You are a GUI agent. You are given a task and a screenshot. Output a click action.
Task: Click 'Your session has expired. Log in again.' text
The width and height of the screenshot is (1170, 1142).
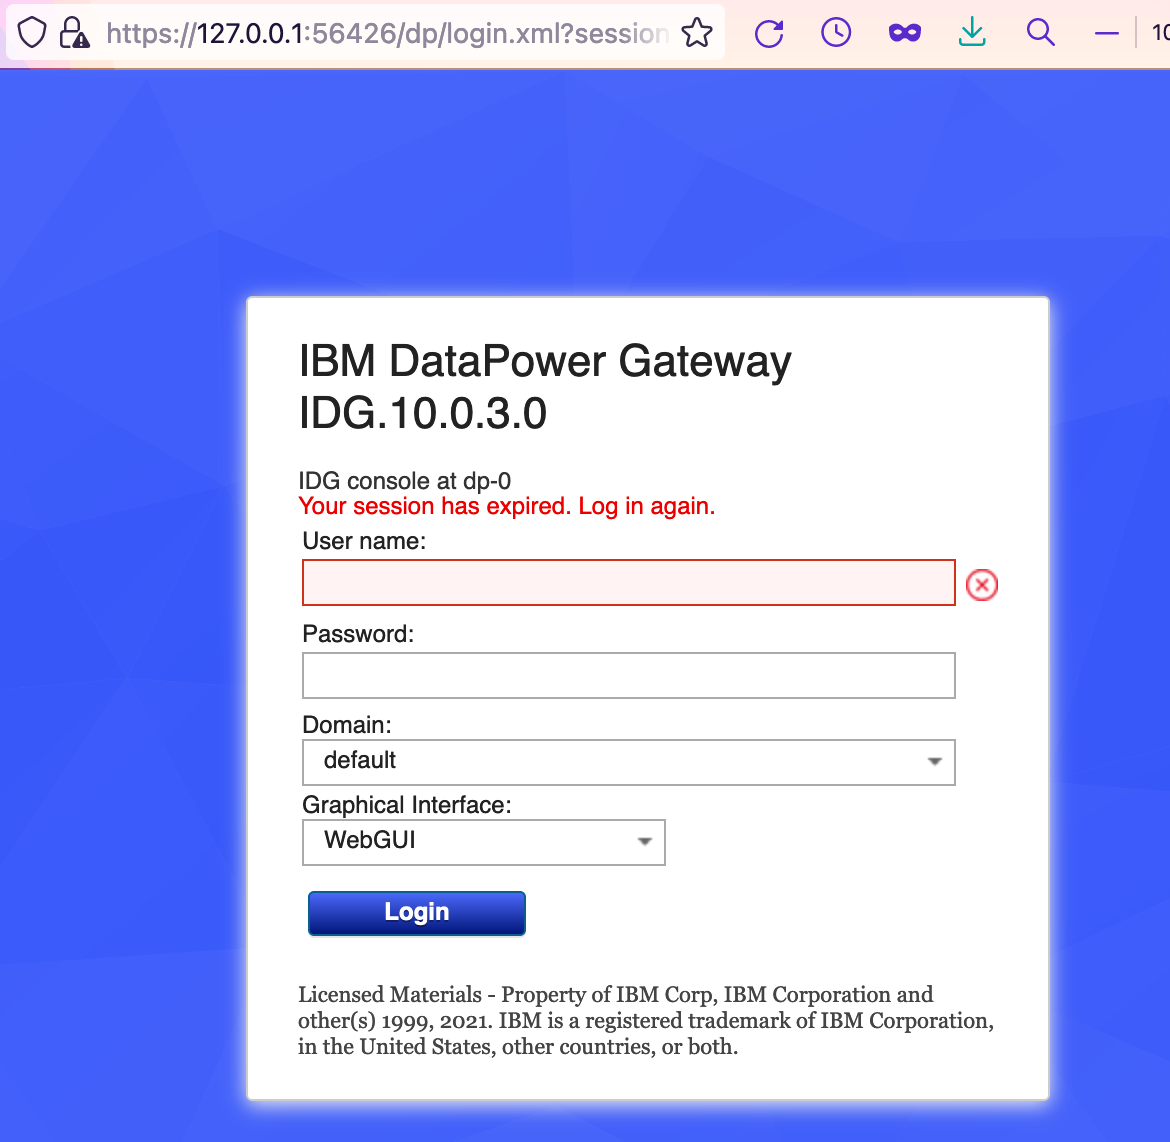(507, 506)
